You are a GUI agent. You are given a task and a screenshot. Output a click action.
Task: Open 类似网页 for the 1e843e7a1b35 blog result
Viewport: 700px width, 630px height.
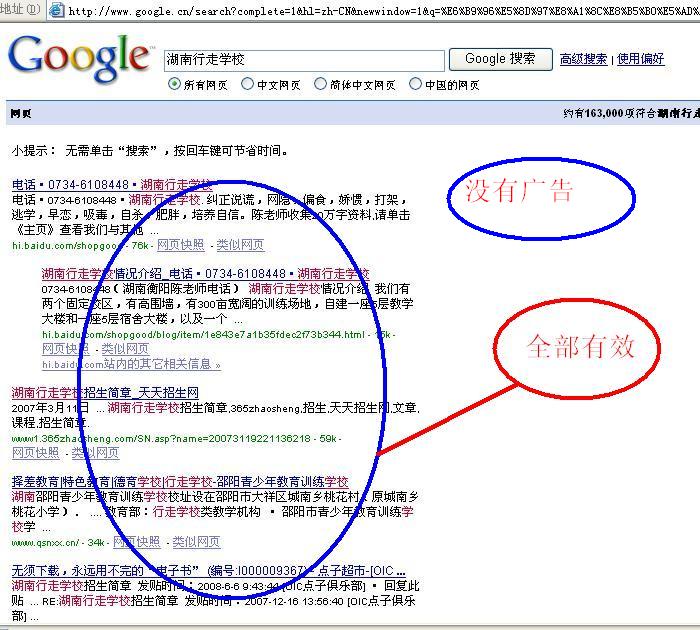[125, 349]
